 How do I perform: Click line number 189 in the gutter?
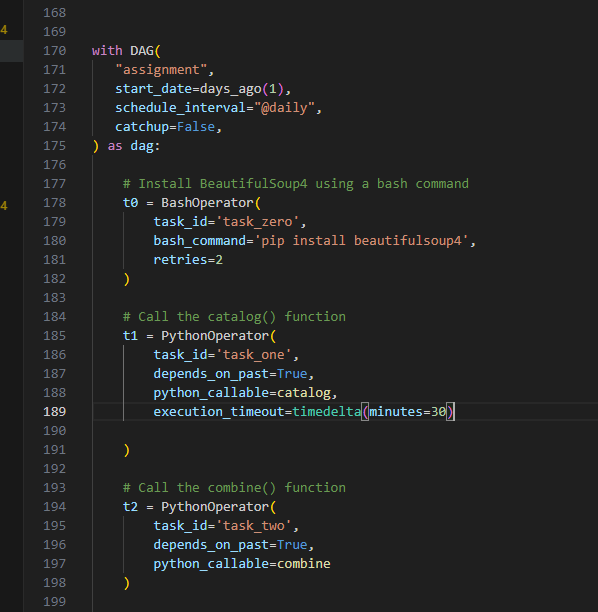pyautogui.click(x=55, y=412)
